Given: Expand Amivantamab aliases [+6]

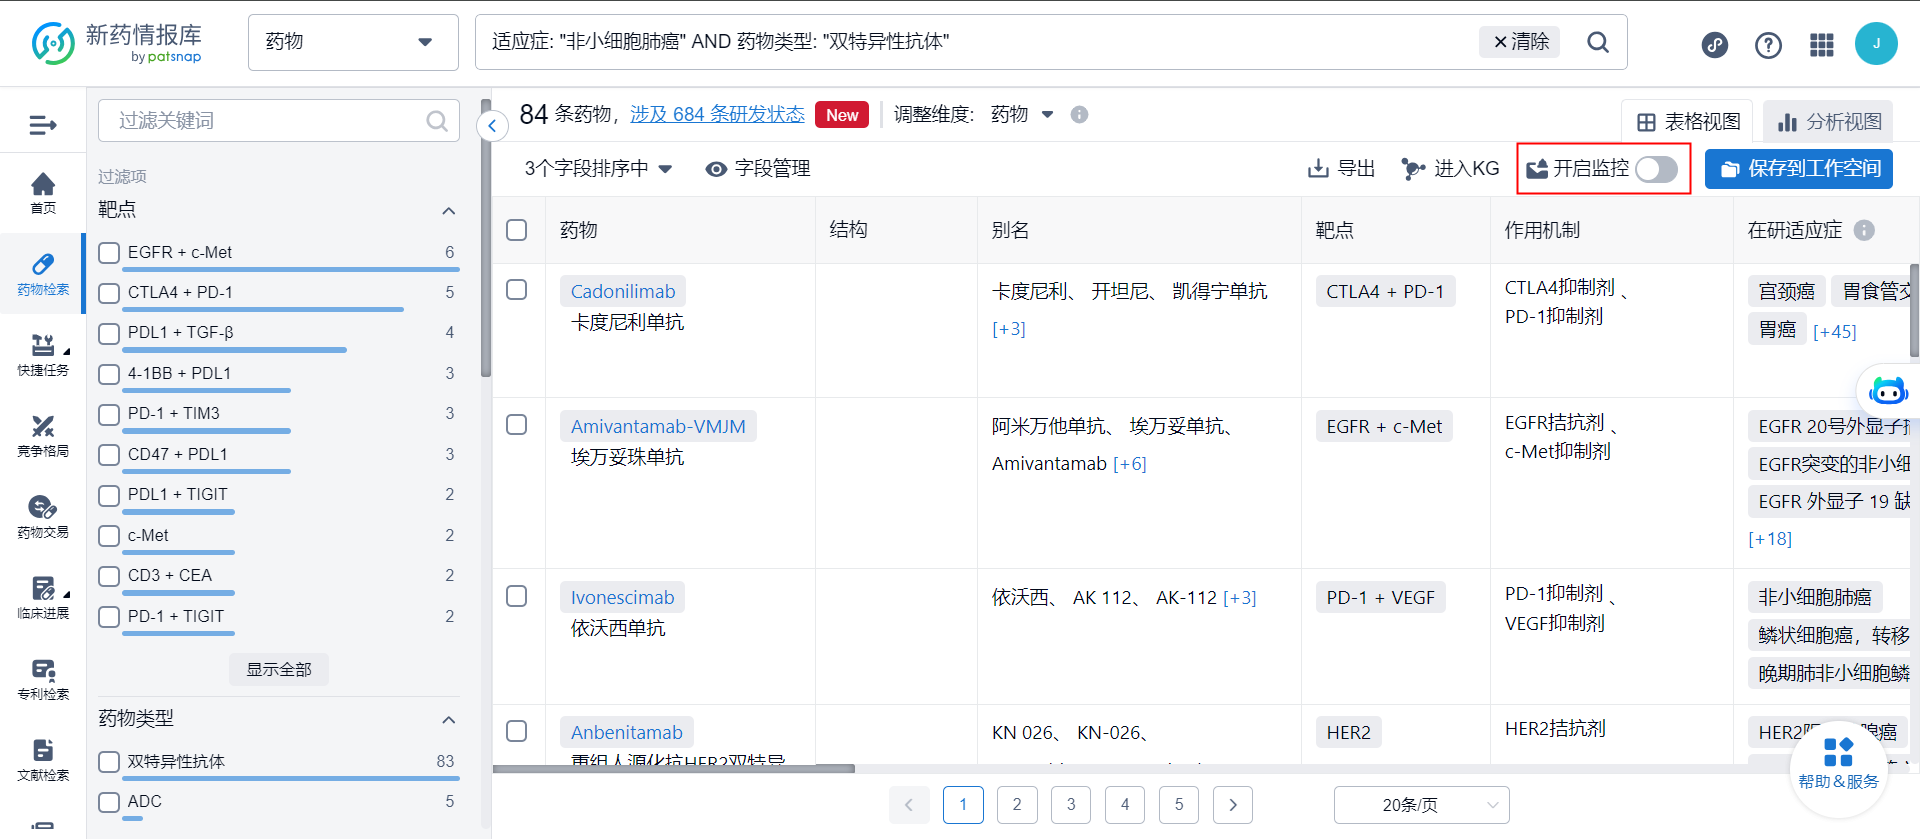Looking at the screenshot, I should pos(1130,464).
